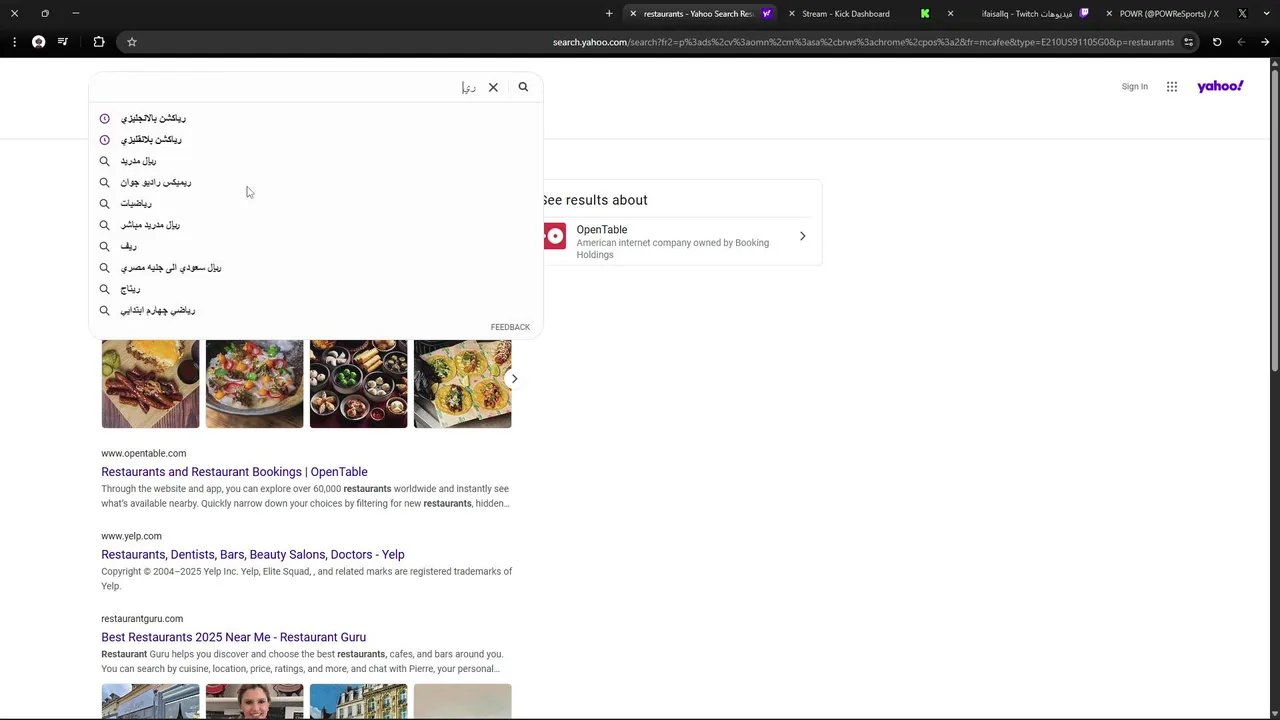Click the Yahoo search magnifier button
Viewport: 1280px width, 720px height.
523,87
